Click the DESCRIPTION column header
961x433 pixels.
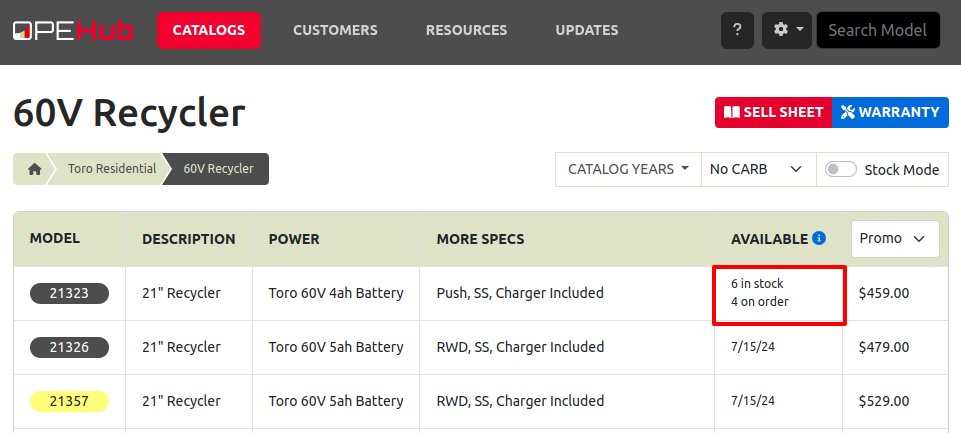[x=189, y=239]
